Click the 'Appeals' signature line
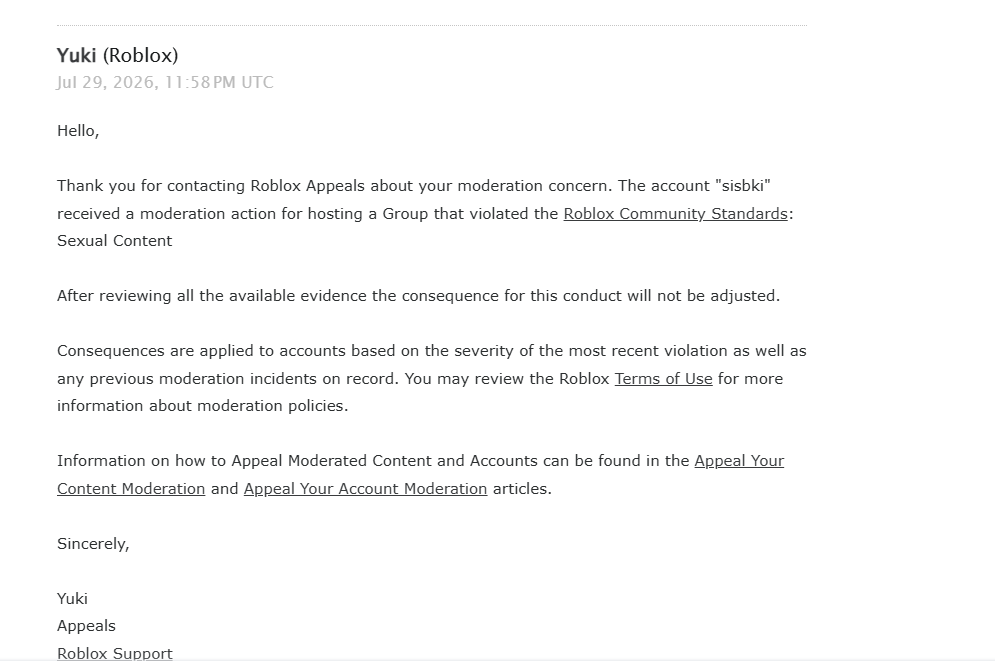Image resolution: width=995 pixels, height=663 pixels. pos(86,626)
